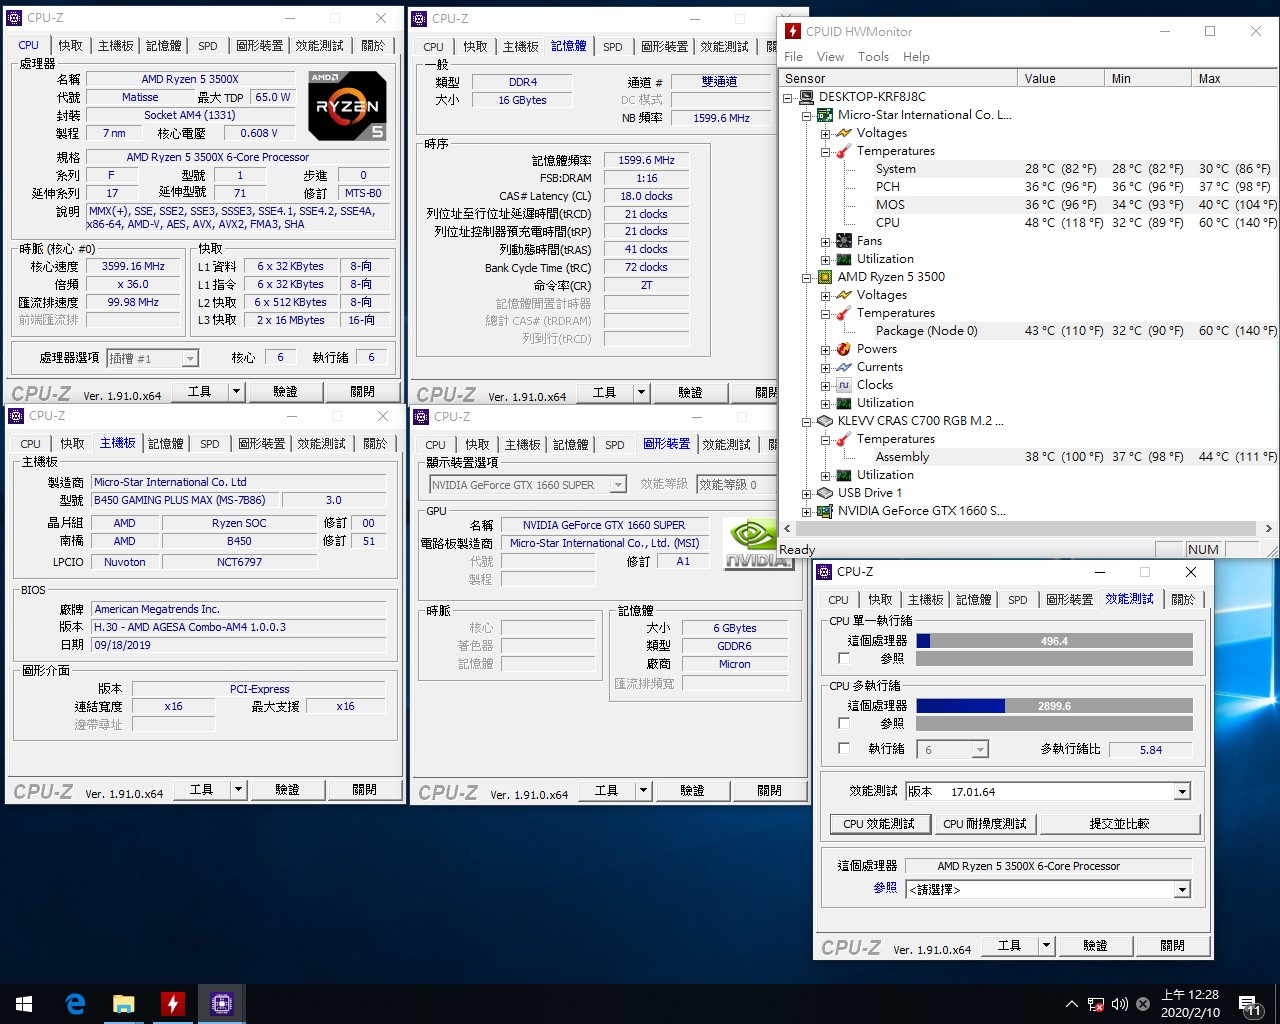Launch Microsoft Edge from the taskbar
The height and width of the screenshot is (1024, 1280).
click(x=75, y=1004)
